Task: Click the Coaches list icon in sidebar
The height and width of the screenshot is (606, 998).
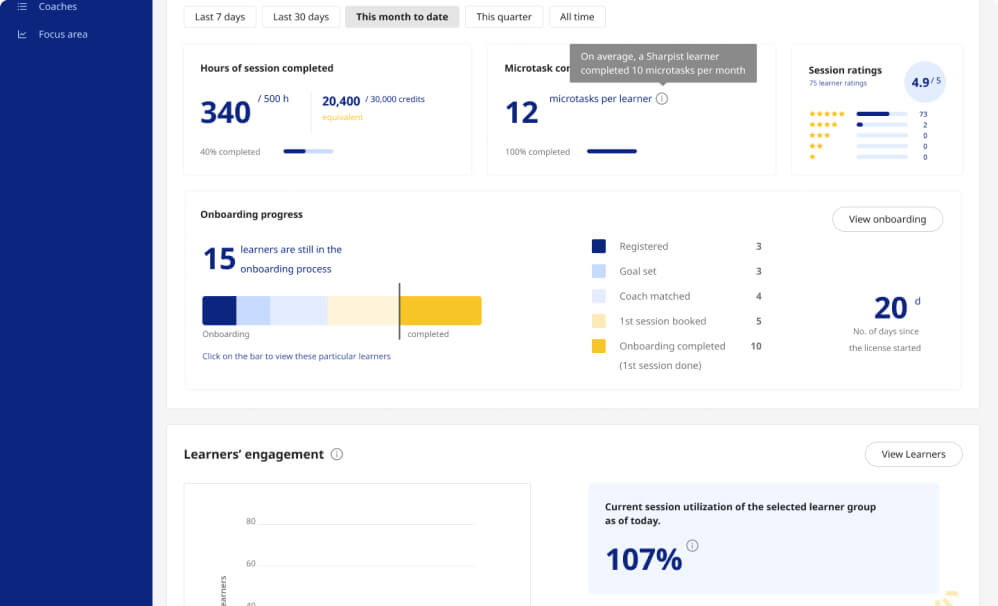Action: pyautogui.click(x=22, y=7)
